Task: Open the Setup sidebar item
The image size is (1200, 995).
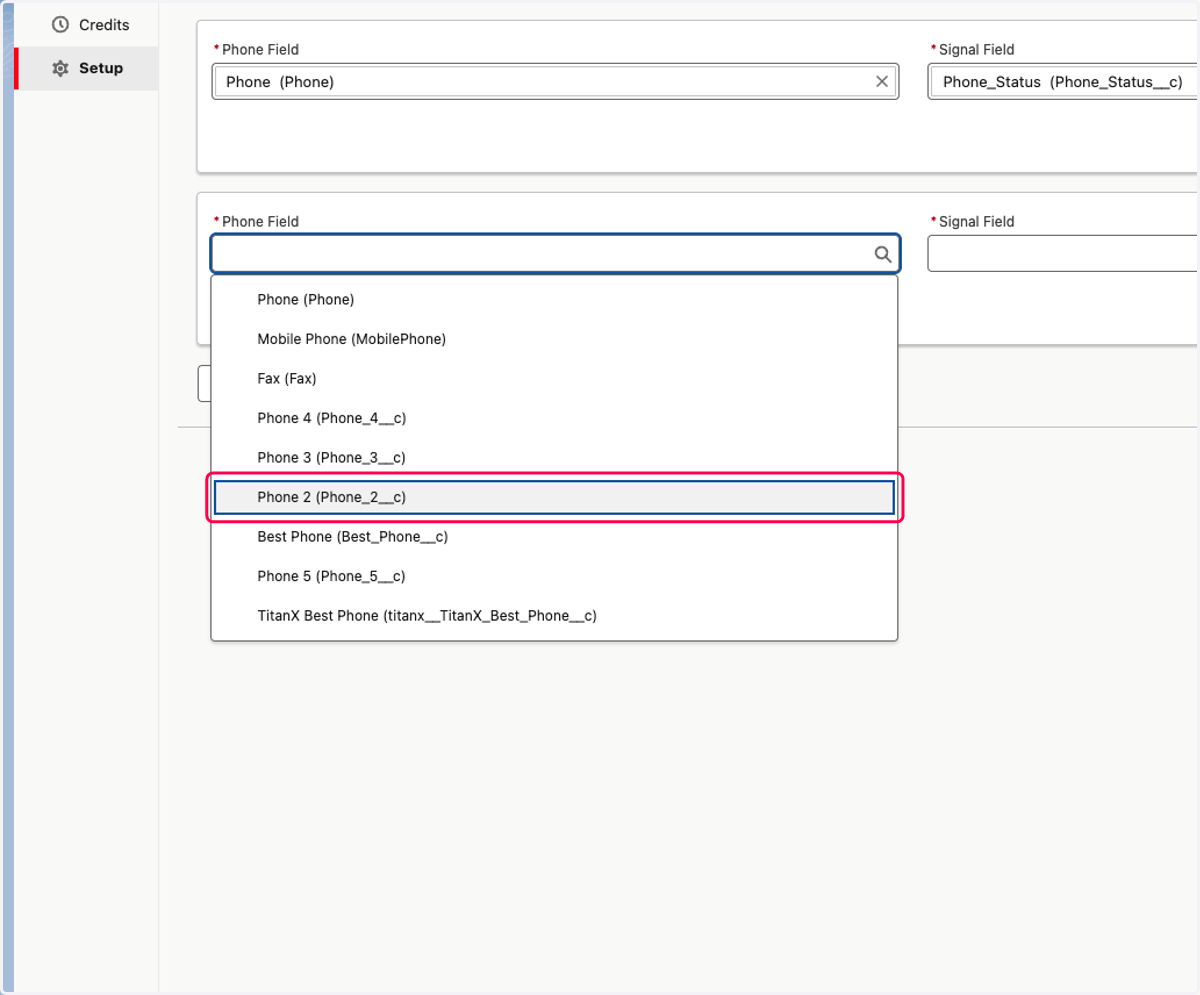Action: tap(88, 68)
